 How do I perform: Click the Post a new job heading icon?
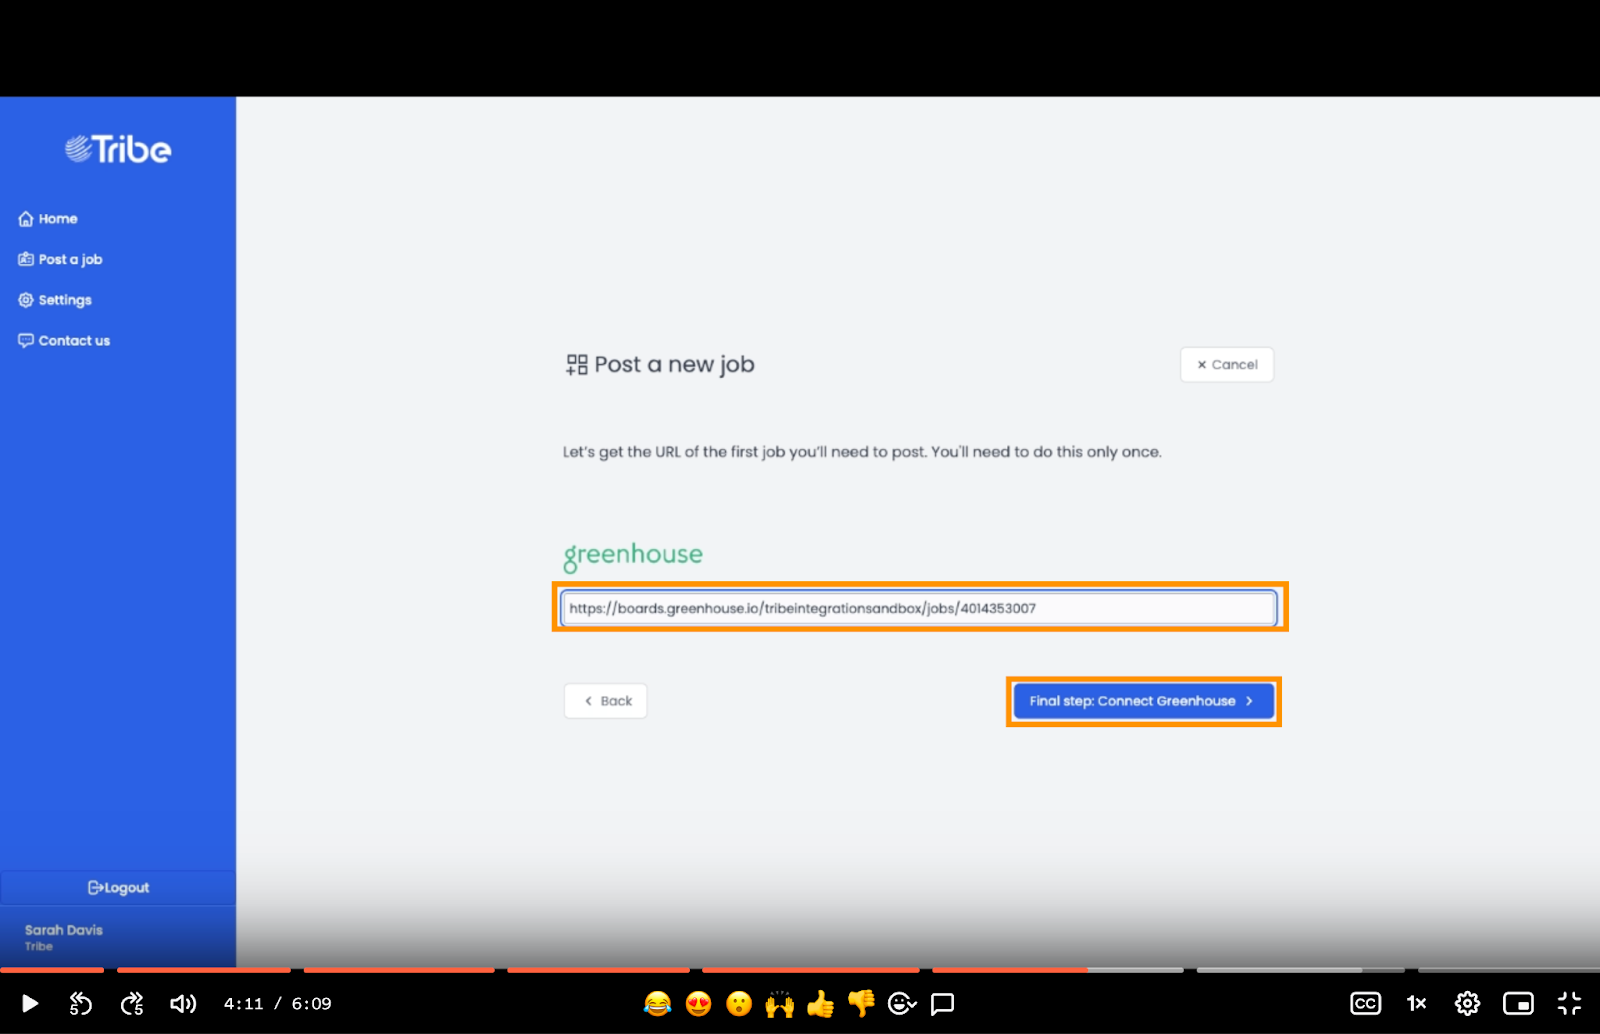pos(577,365)
